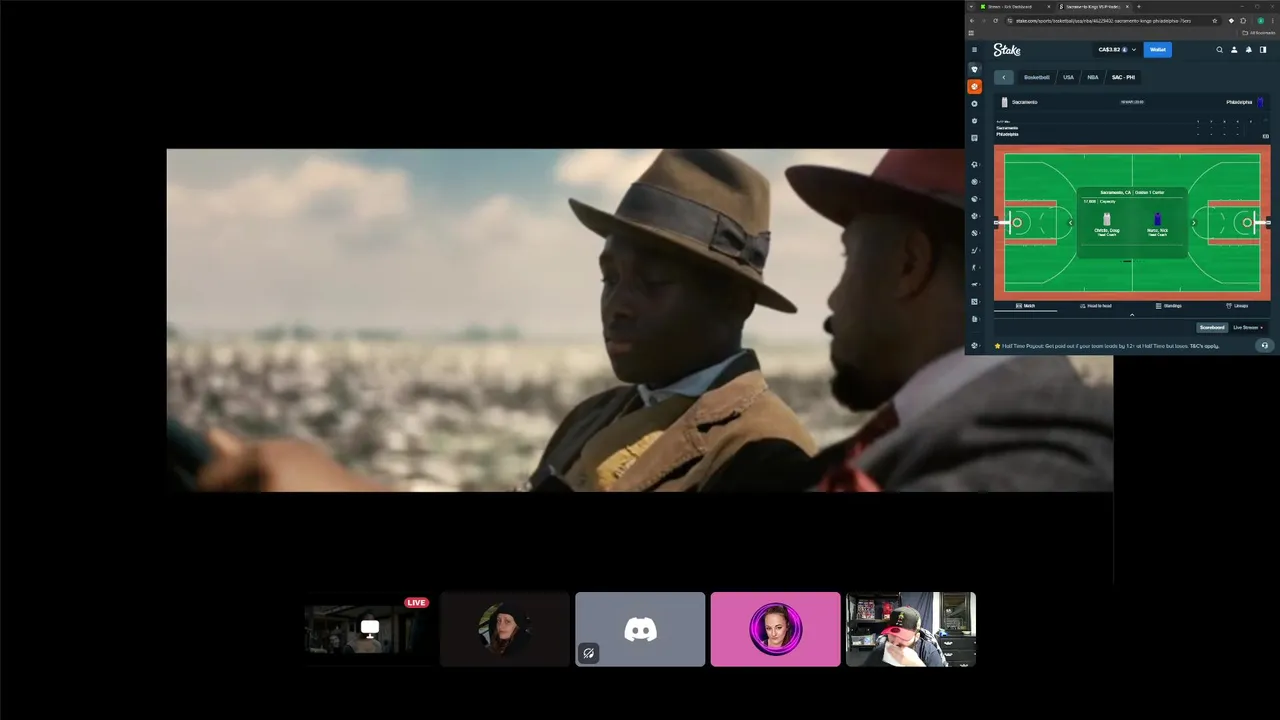Select the Match widget tab
Image resolution: width=1280 pixels, height=720 pixels.
click(1026, 306)
